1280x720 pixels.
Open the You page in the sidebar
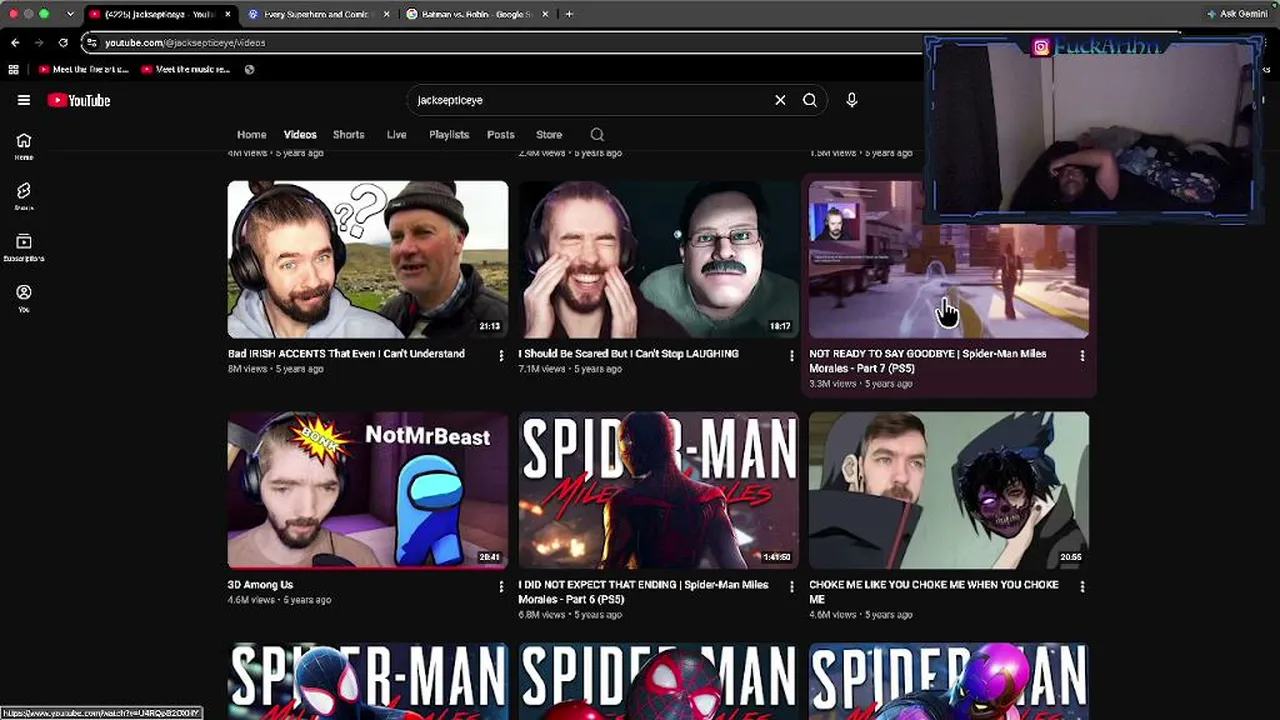tap(24, 298)
